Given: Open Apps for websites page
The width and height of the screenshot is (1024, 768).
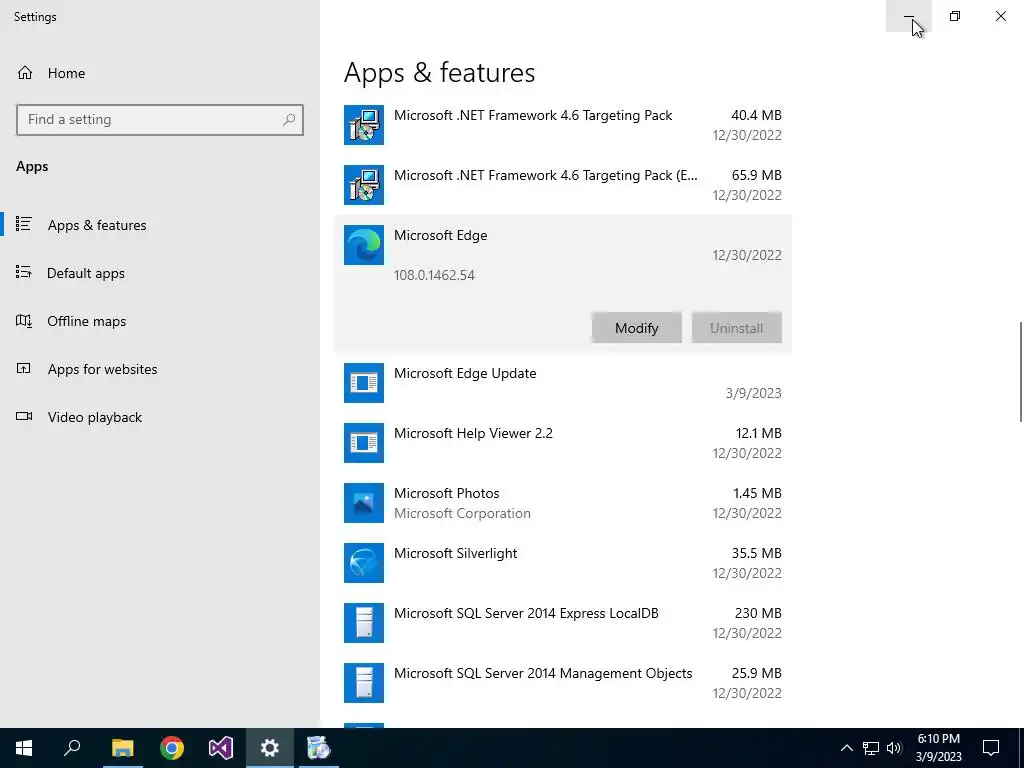Looking at the screenshot, I should click(x=160, y=369).
